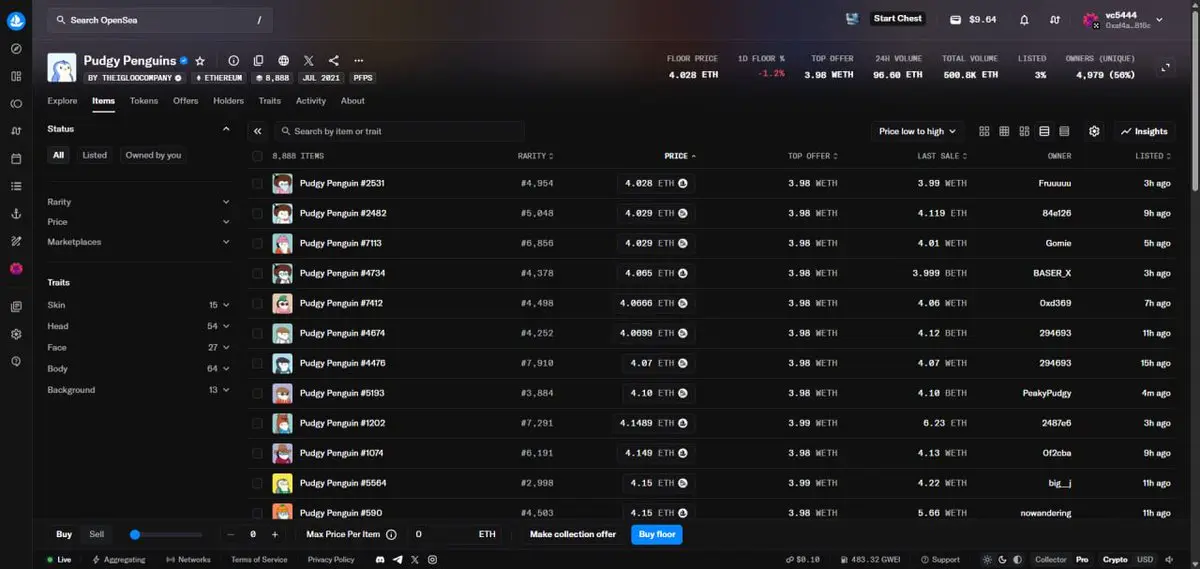1200x569 pixels.
Task: Open Instagram link in the footer
Action: pos(431,560)
